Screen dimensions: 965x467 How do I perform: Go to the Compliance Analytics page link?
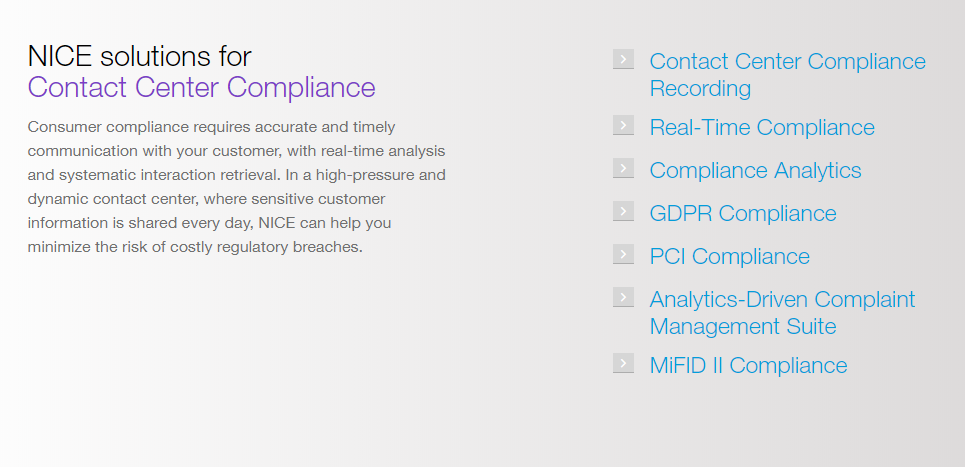(x=755, y=171)
